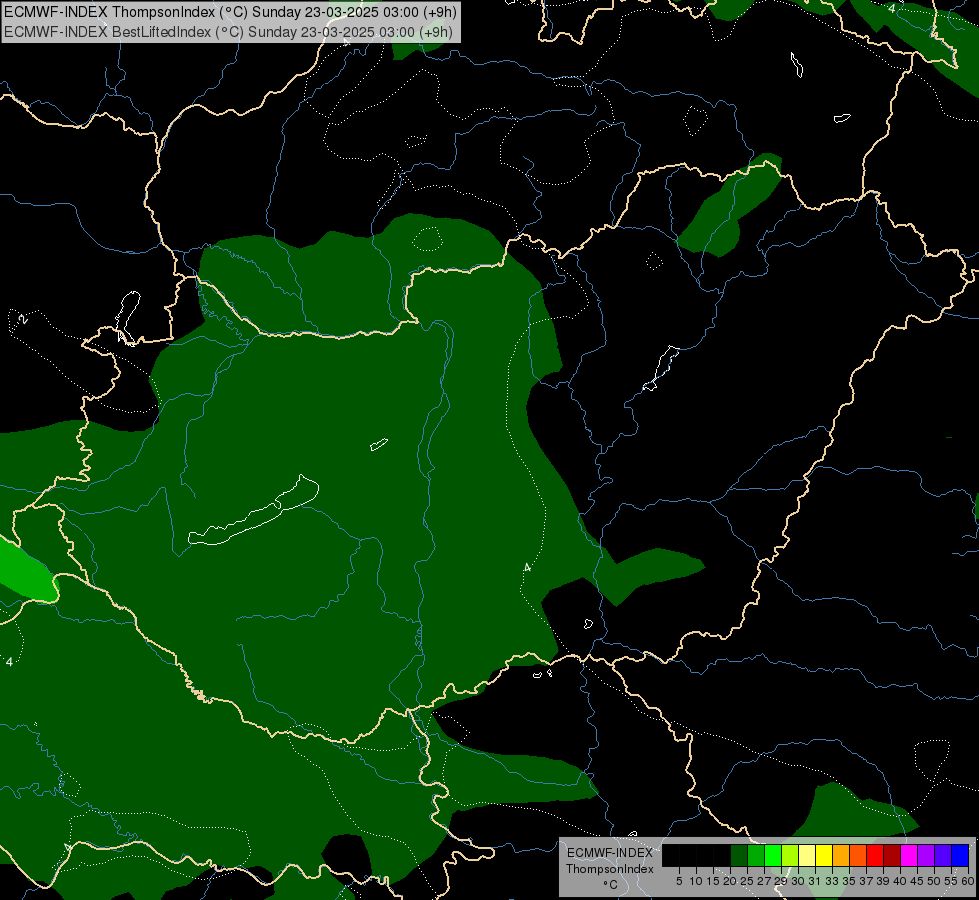
Task: Click the legend scale value 31
Action: pos(815,881)
